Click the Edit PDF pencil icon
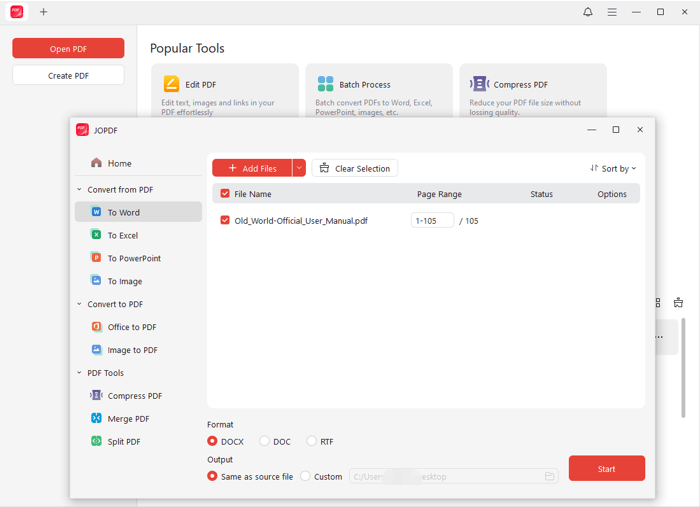 pyautogui.click(x=171, y=84)
